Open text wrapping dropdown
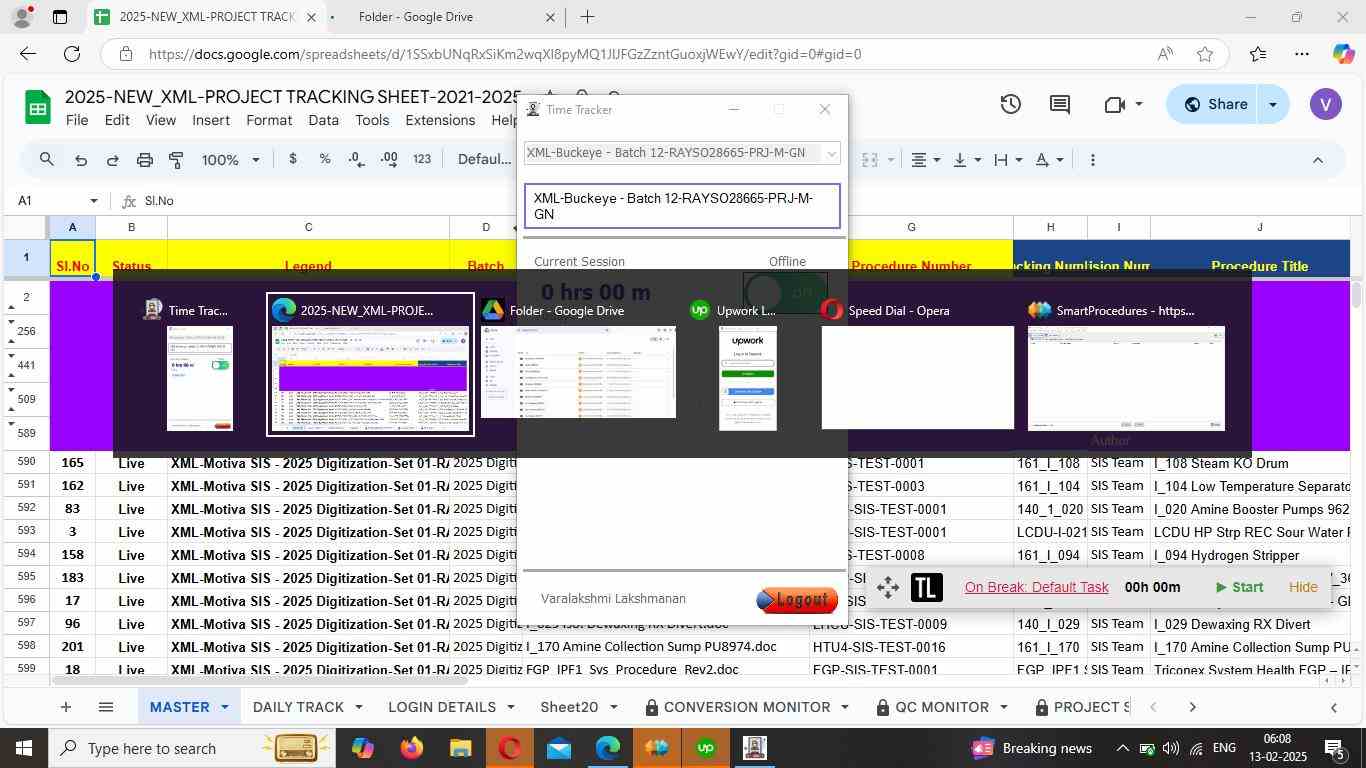The height and width of the screenshot is (768, 1366). point(1007,160)
